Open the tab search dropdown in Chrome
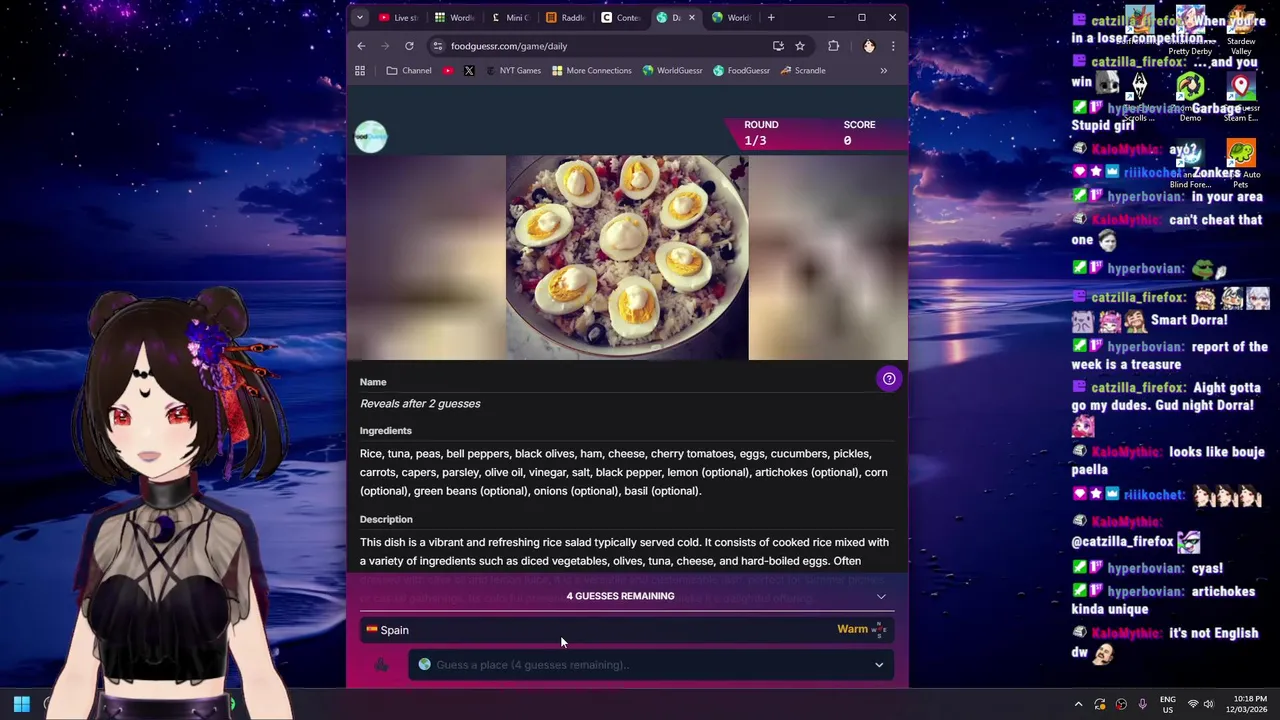The image size is (1280, 720). pyautogui.click(x=359, y=17)
